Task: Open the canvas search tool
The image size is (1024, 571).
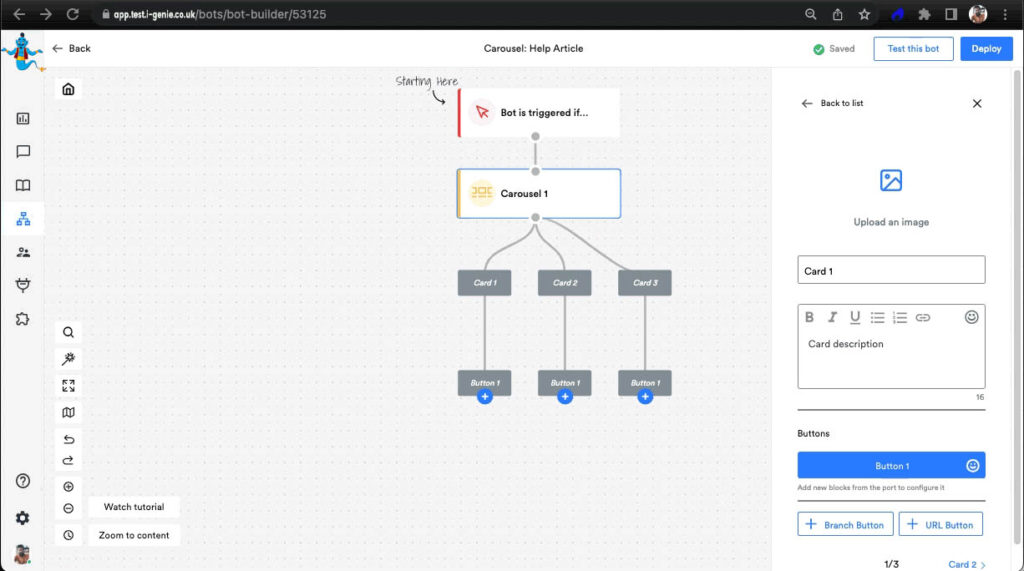Action: (x=68, y=333)
